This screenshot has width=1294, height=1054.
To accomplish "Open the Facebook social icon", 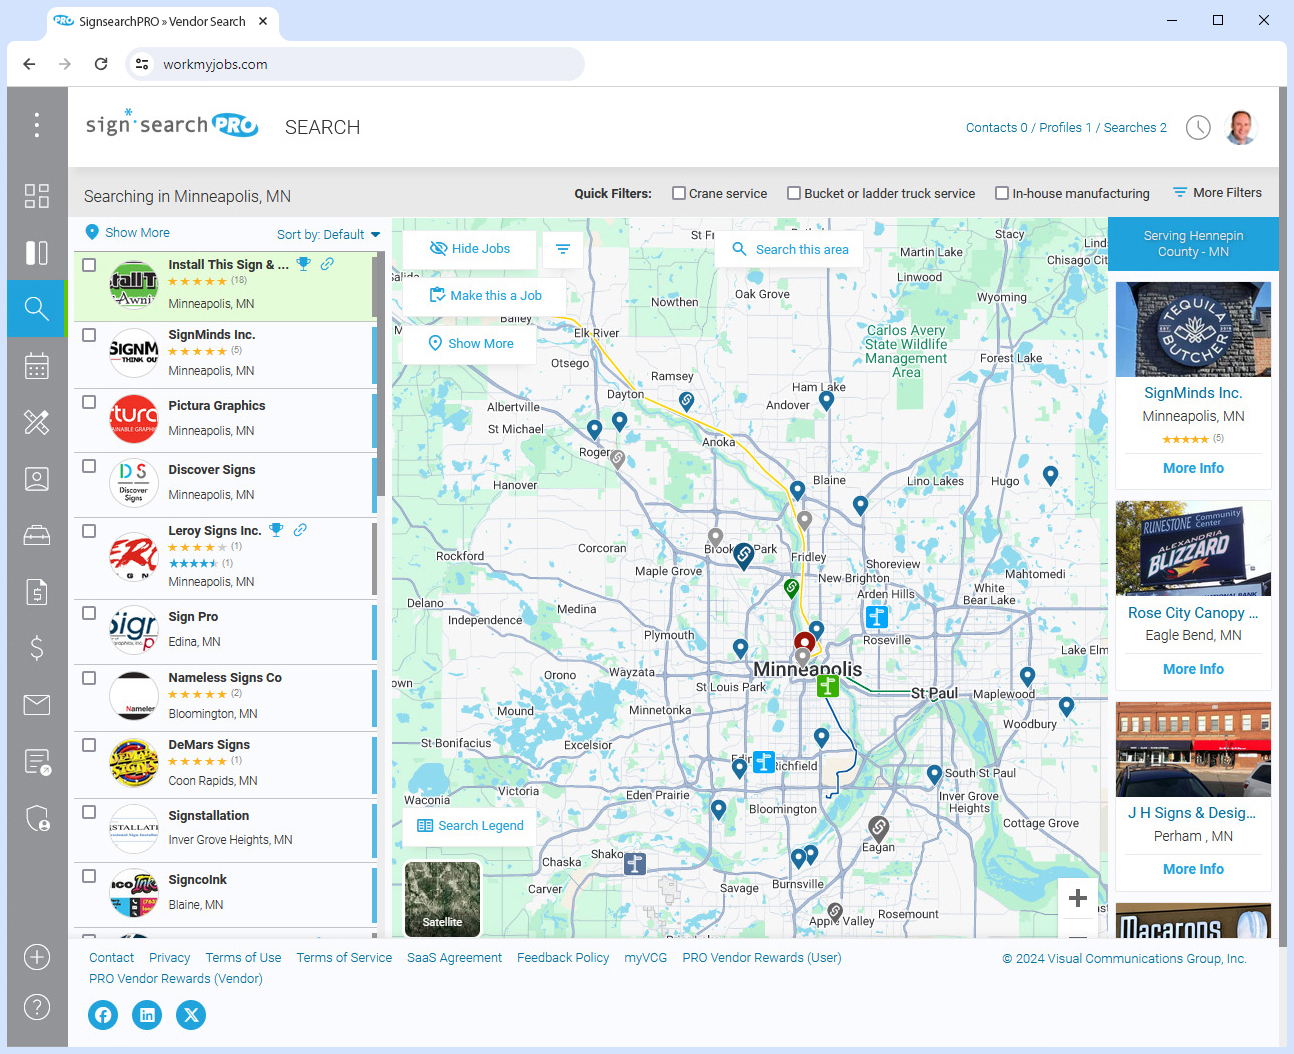I will click(x=103, y=1015).
